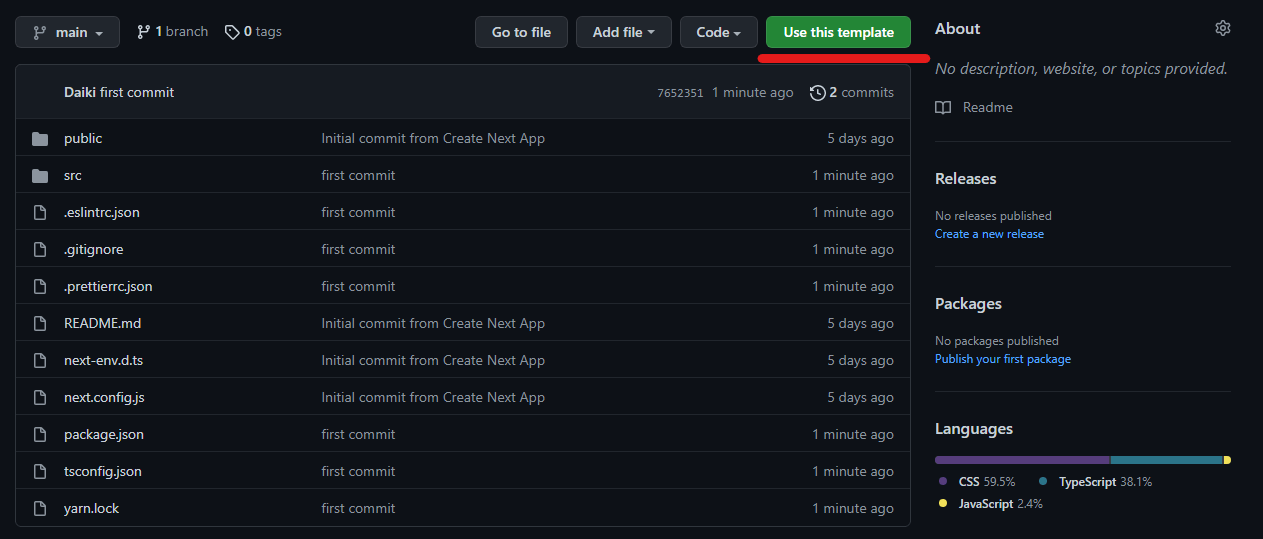Open the yarn.lock file
Image resolution: width=1263 pixels, height=539 pixels.
pos(91,508)
